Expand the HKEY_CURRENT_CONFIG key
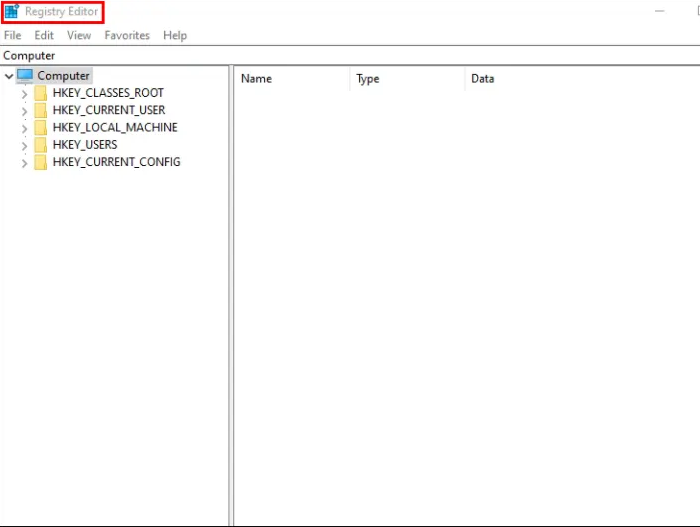 [x=25, y=163]
